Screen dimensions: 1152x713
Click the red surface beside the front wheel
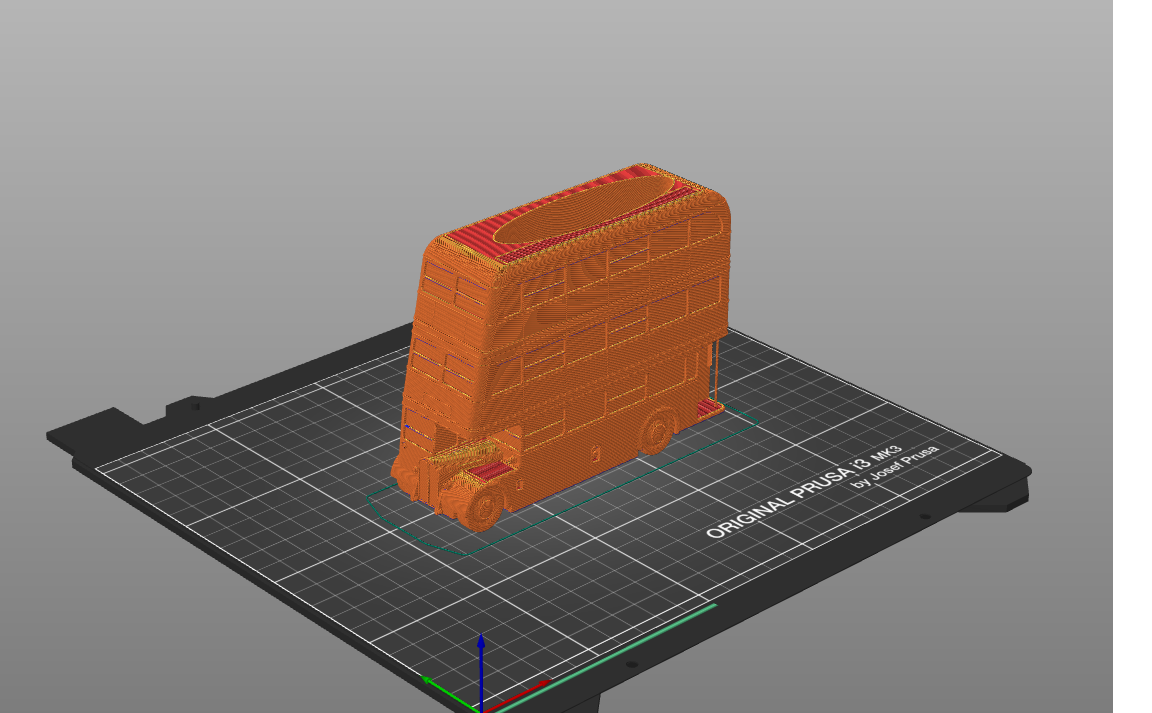point(491,470)
